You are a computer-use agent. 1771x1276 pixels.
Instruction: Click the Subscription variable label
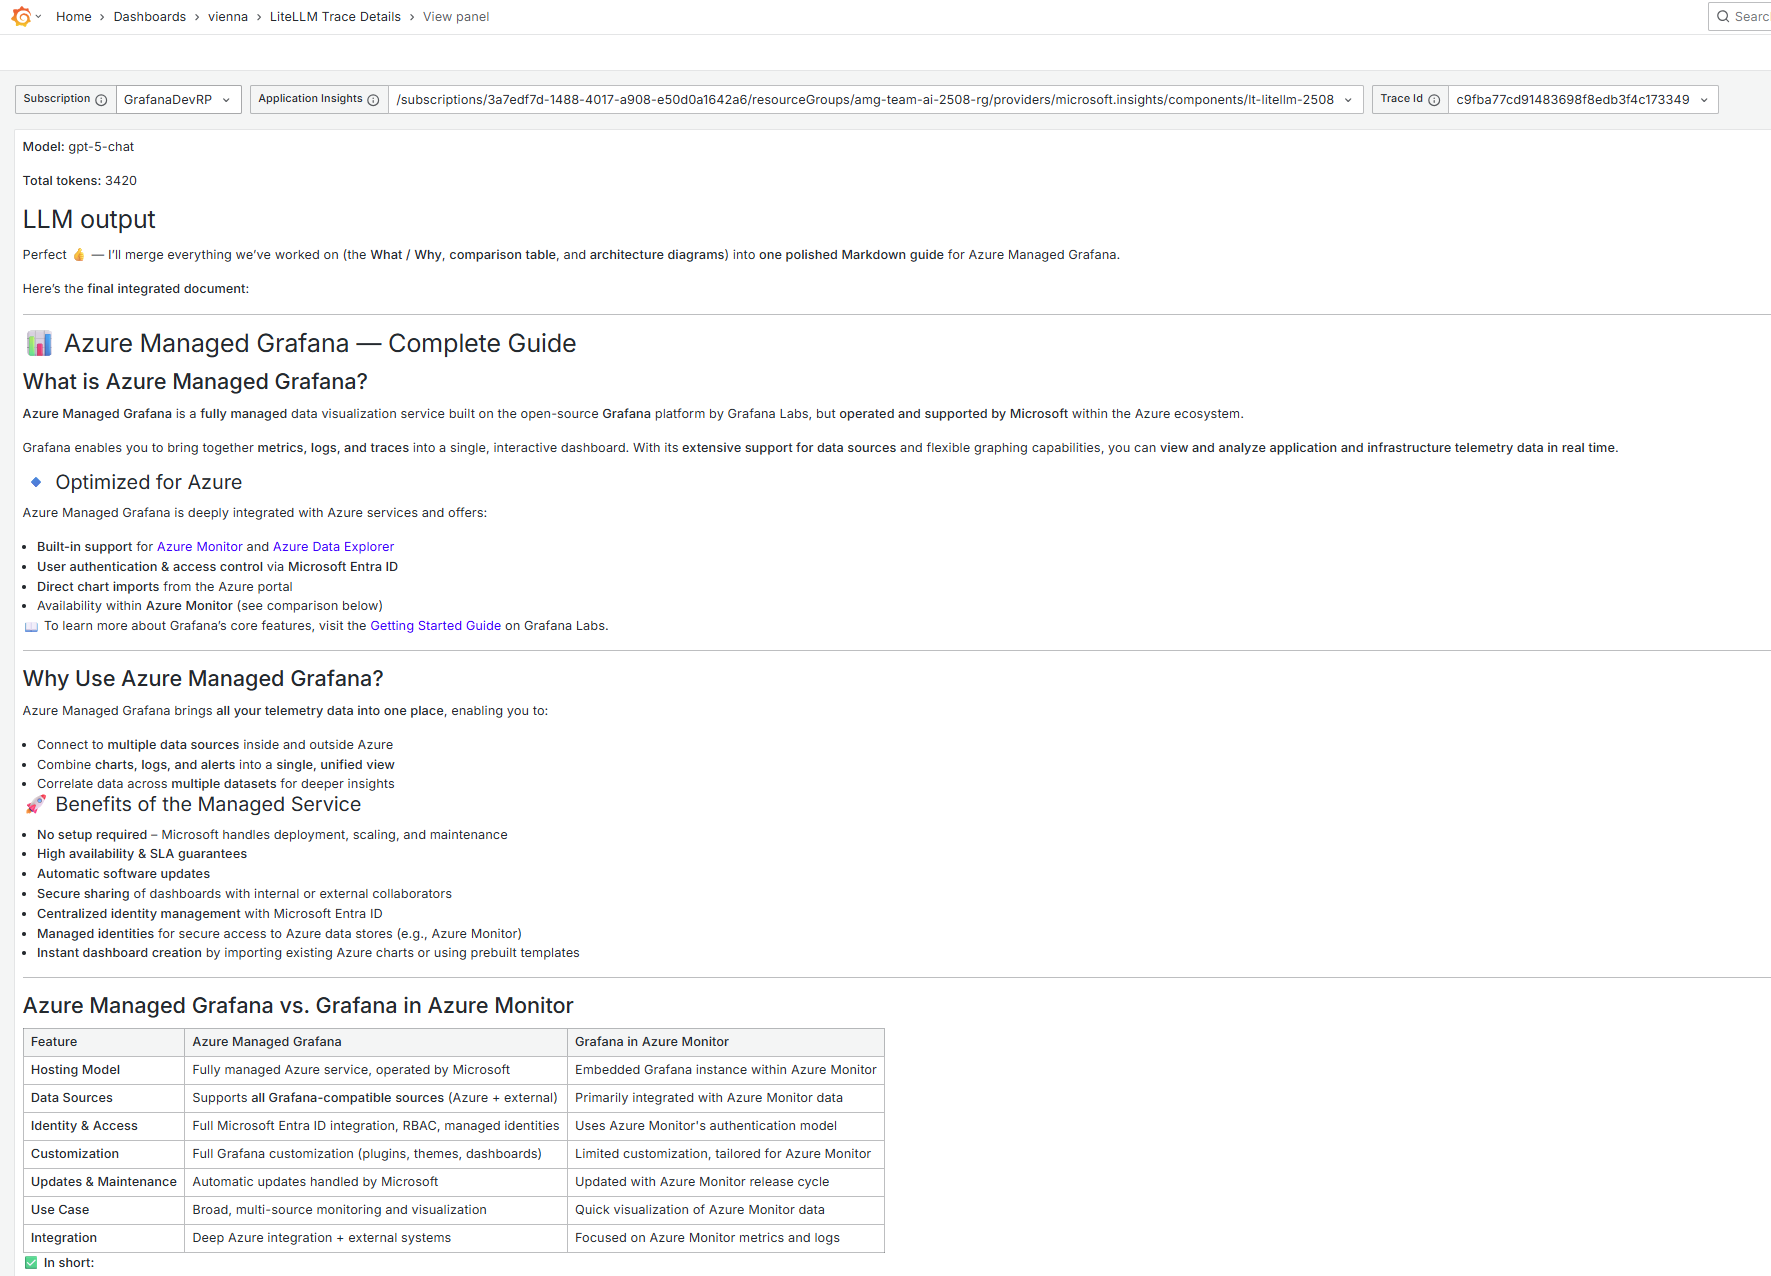click(x=57, y=99)
